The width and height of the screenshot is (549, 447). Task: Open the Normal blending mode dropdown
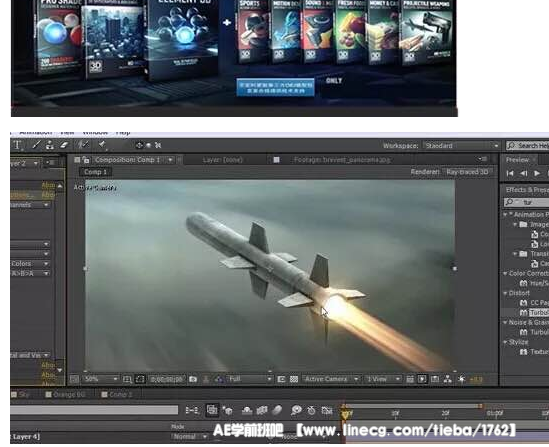189,437
